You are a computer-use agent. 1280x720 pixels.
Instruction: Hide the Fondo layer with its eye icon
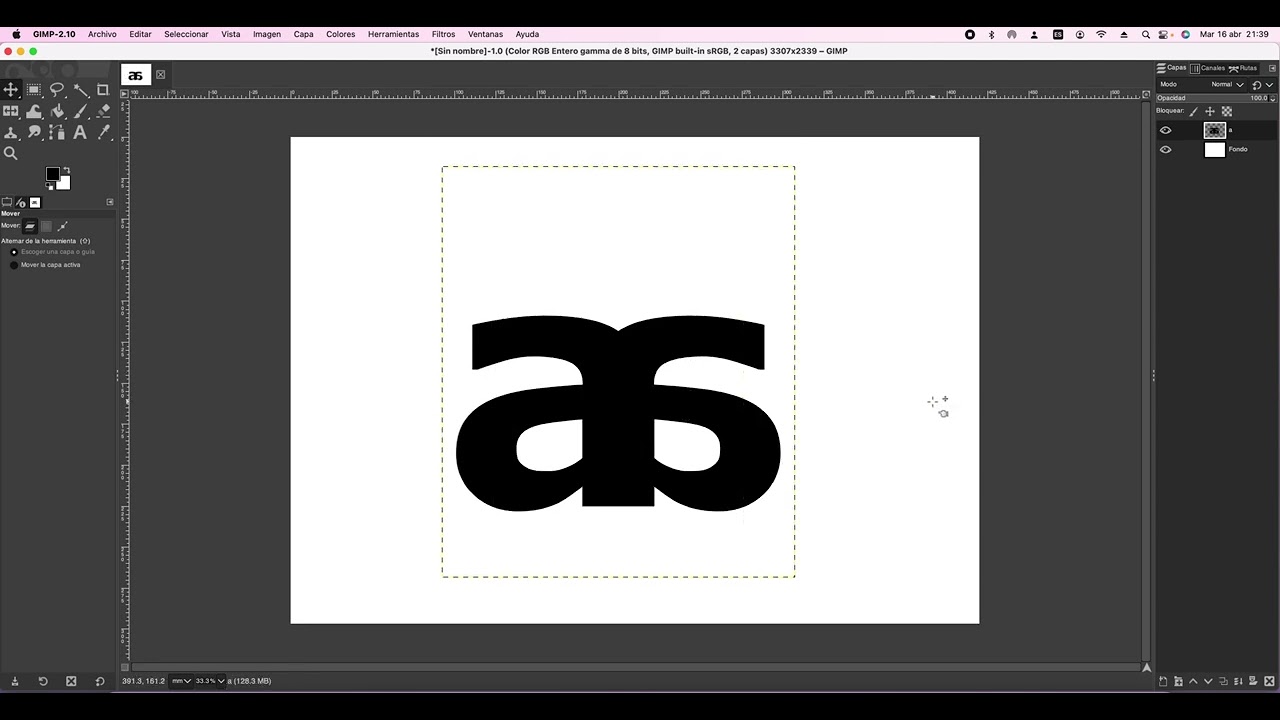pyautogui.click(x=1165, y=150)
